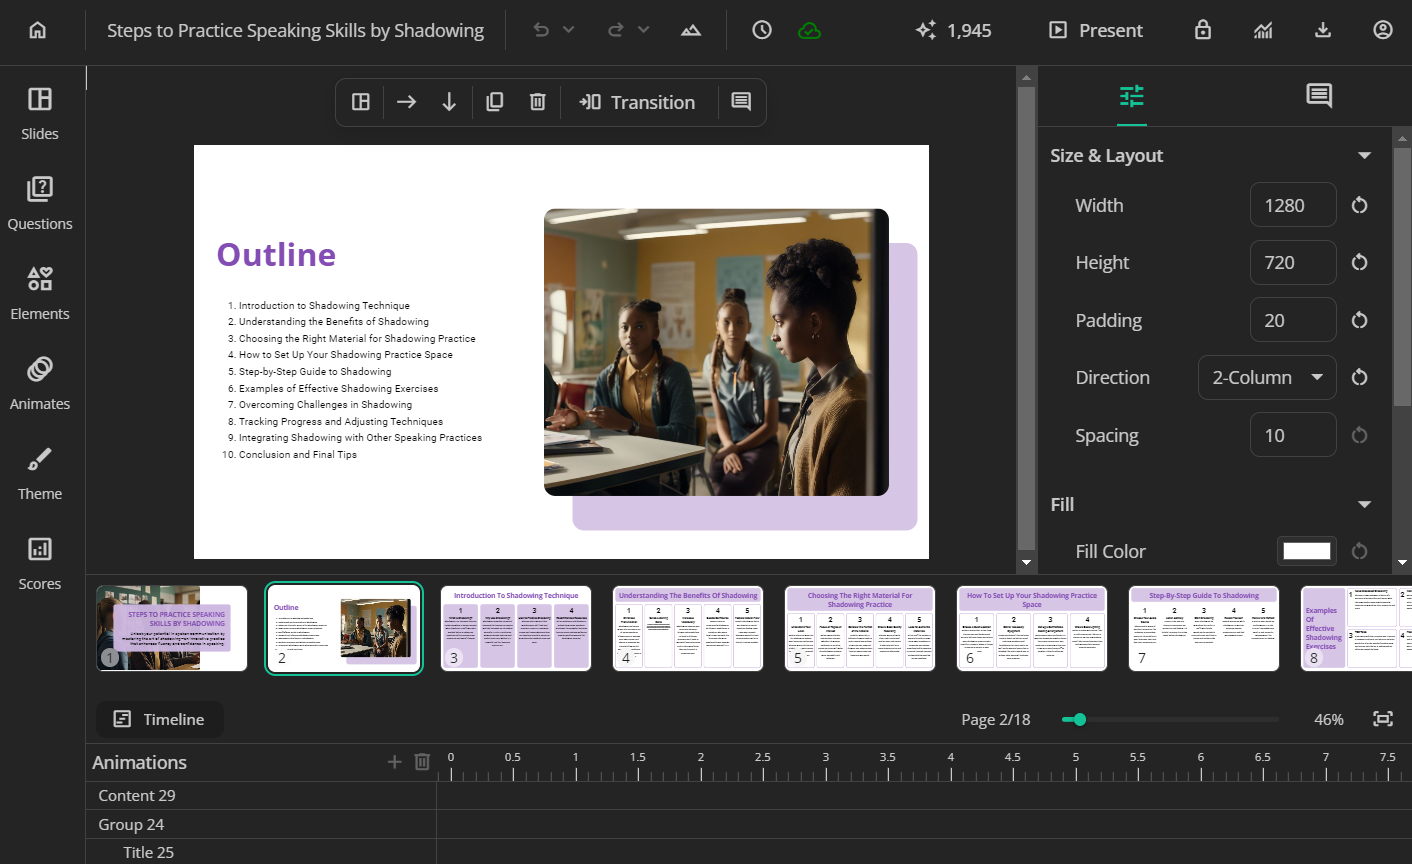Select slide 6 How To Set Up thumbnail

(x=1032, y=628)
